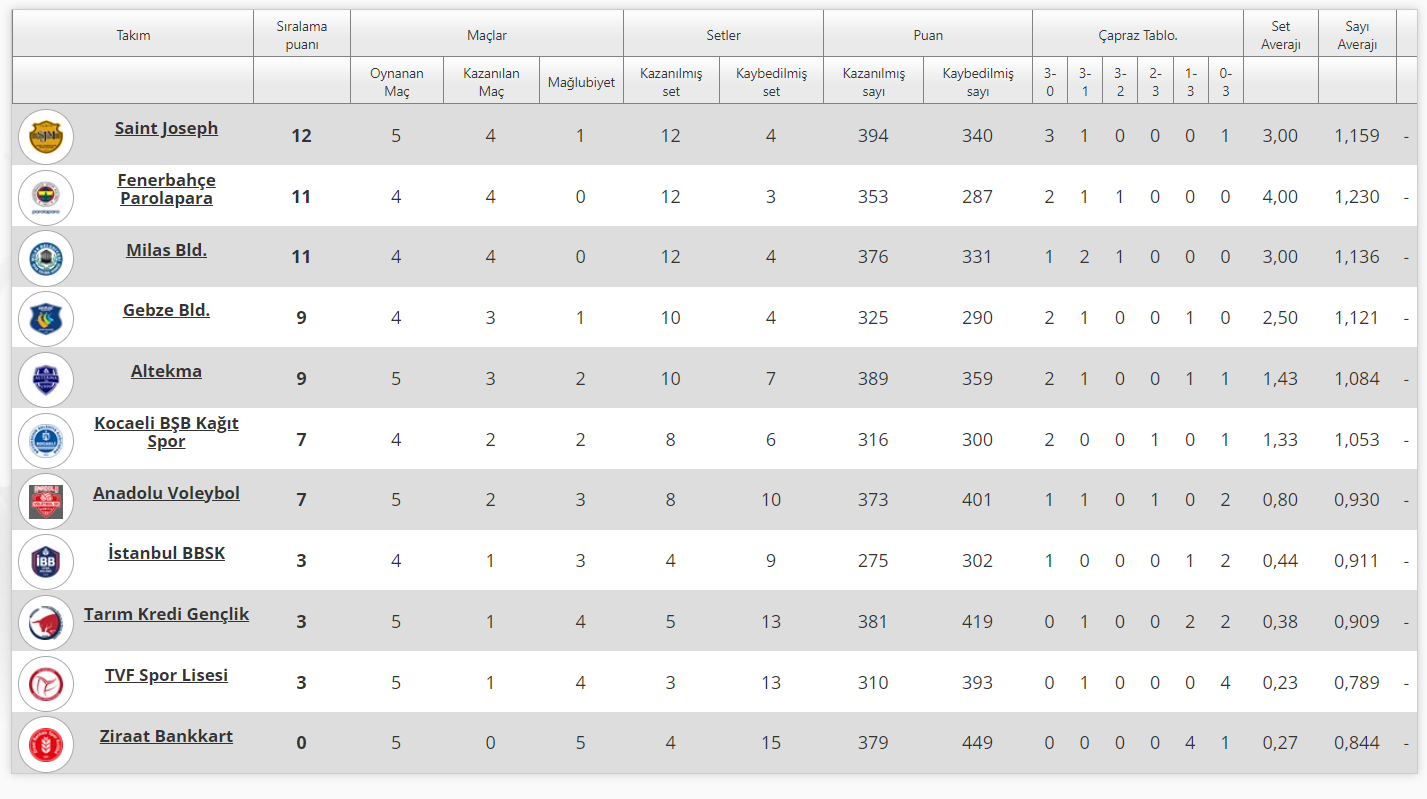The width and height of the screenshot is (1427, 799).
Task: Click the Takım column header
Action: (x=133, y=35)
